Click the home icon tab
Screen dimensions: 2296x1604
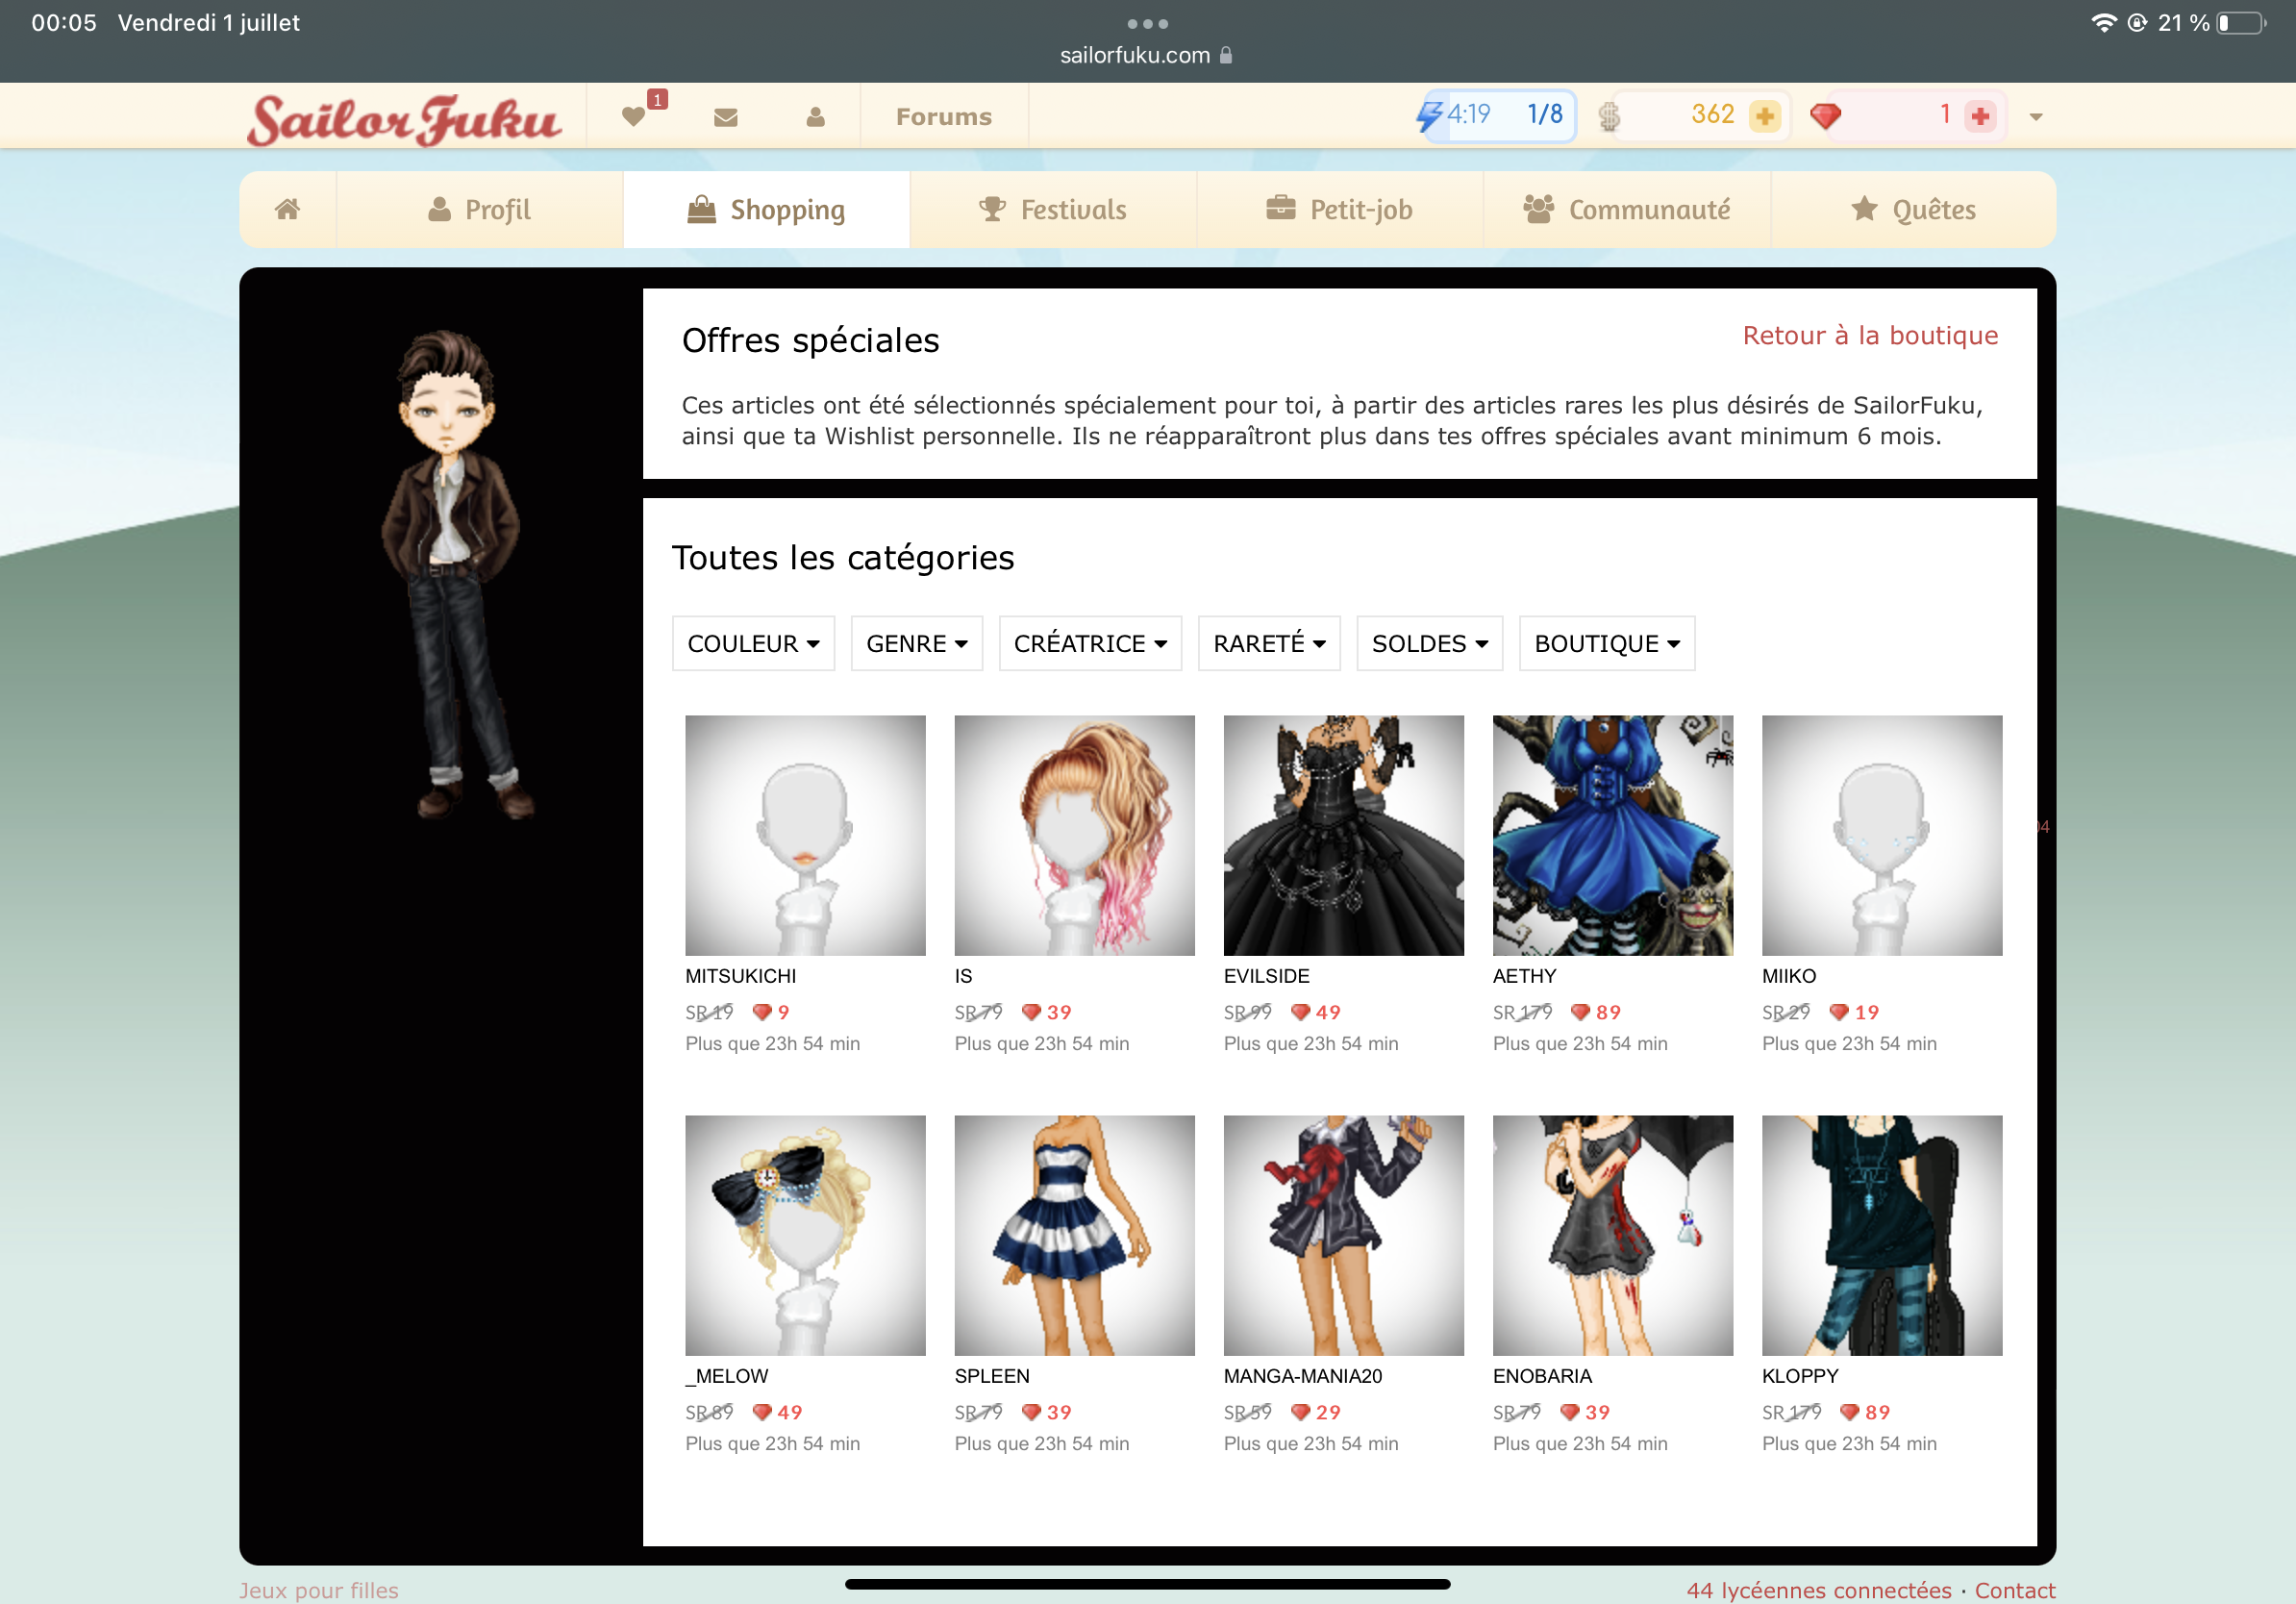pyautogui.click(x=288, y=209)
